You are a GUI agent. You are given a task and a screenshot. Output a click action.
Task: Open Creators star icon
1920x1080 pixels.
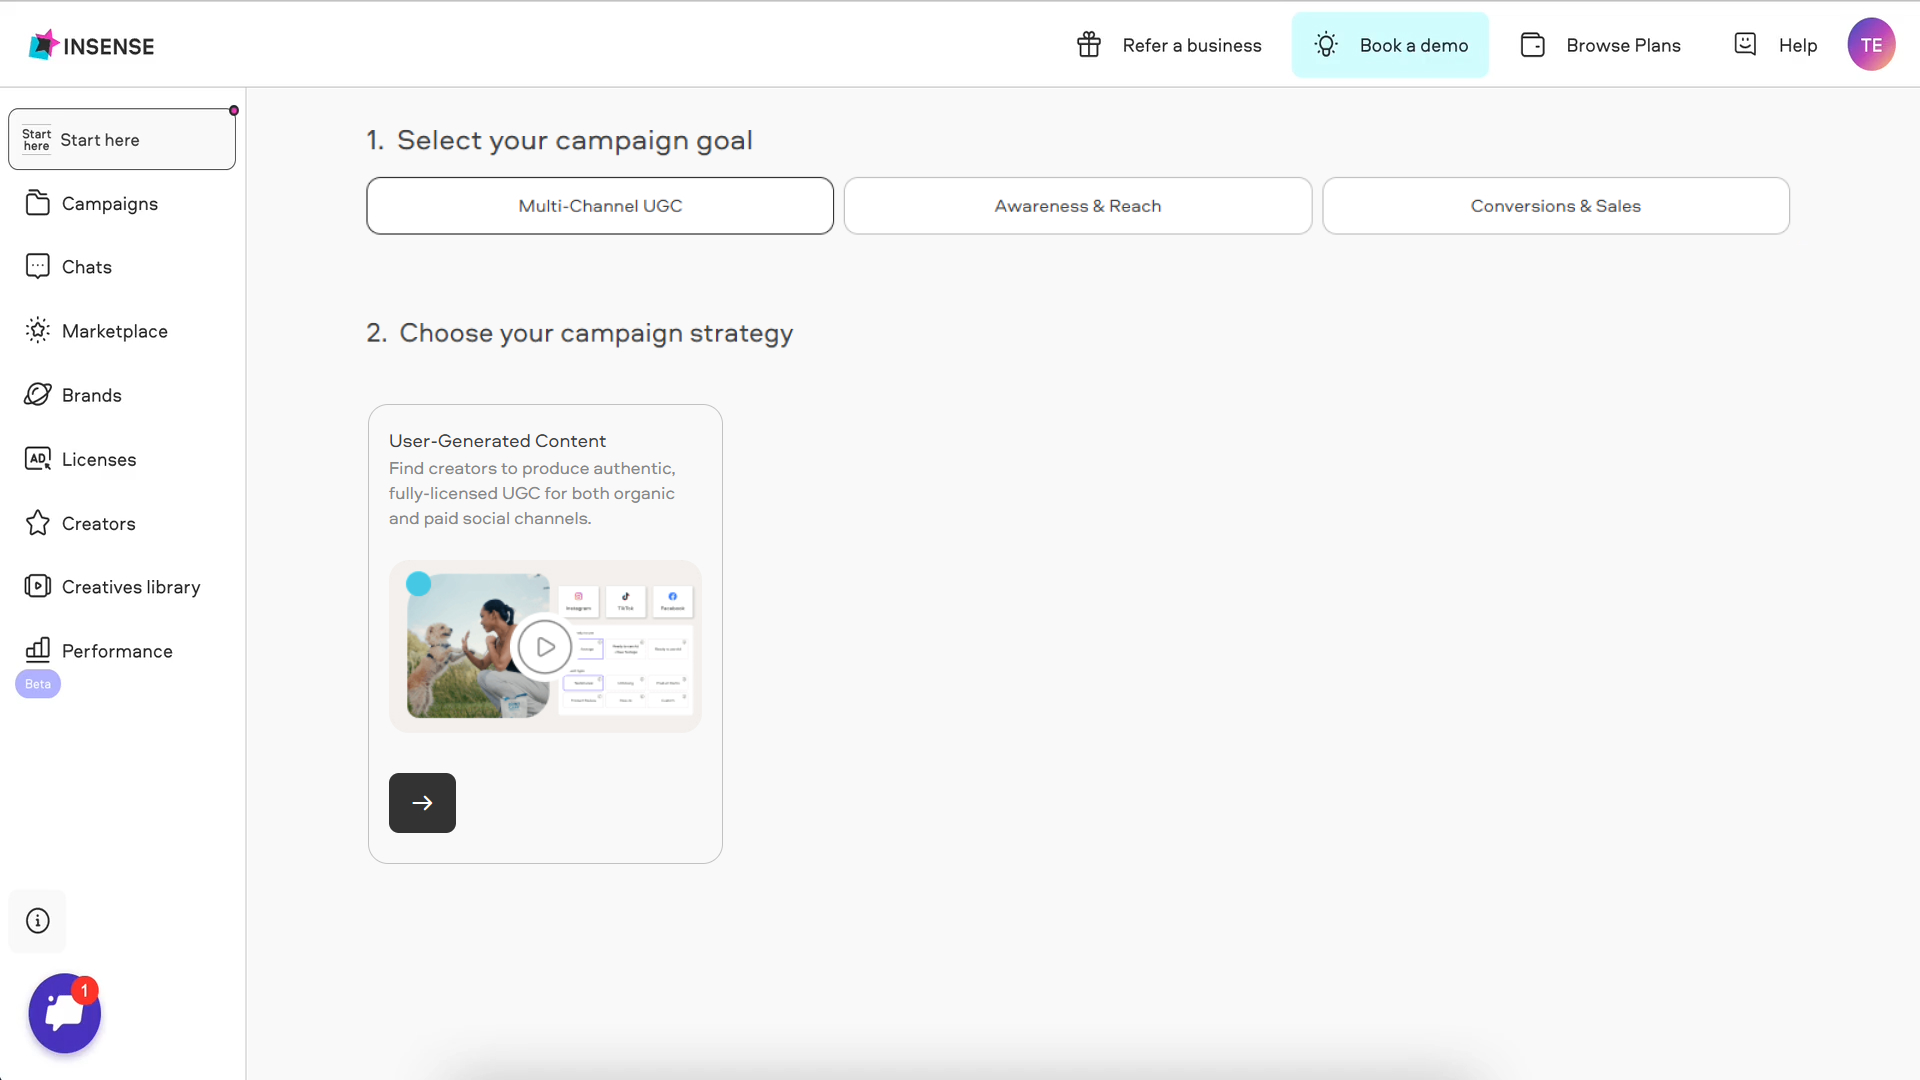(38, 523)
